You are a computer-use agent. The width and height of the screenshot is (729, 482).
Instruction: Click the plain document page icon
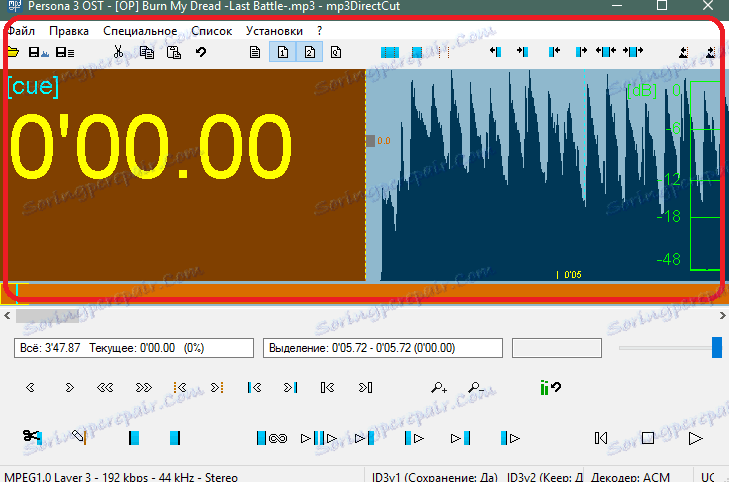click(255, 52)
